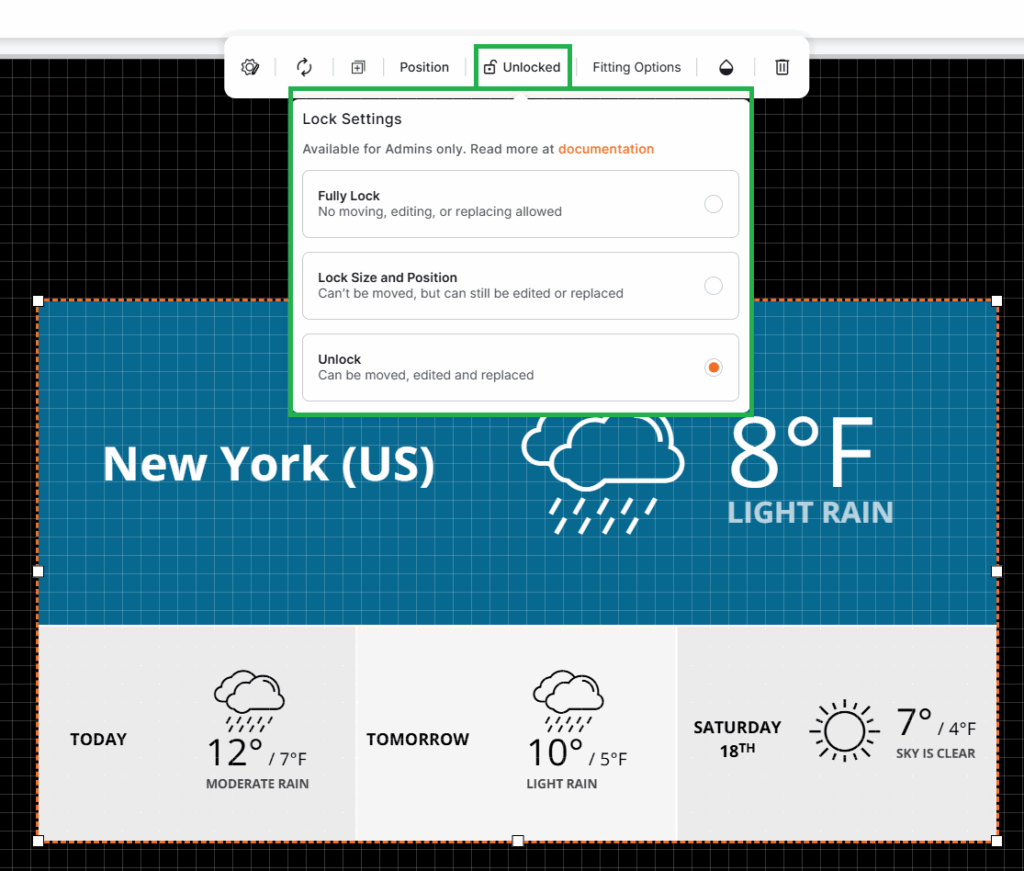Open the Position dropdown in toolbar

click(424, 67)
